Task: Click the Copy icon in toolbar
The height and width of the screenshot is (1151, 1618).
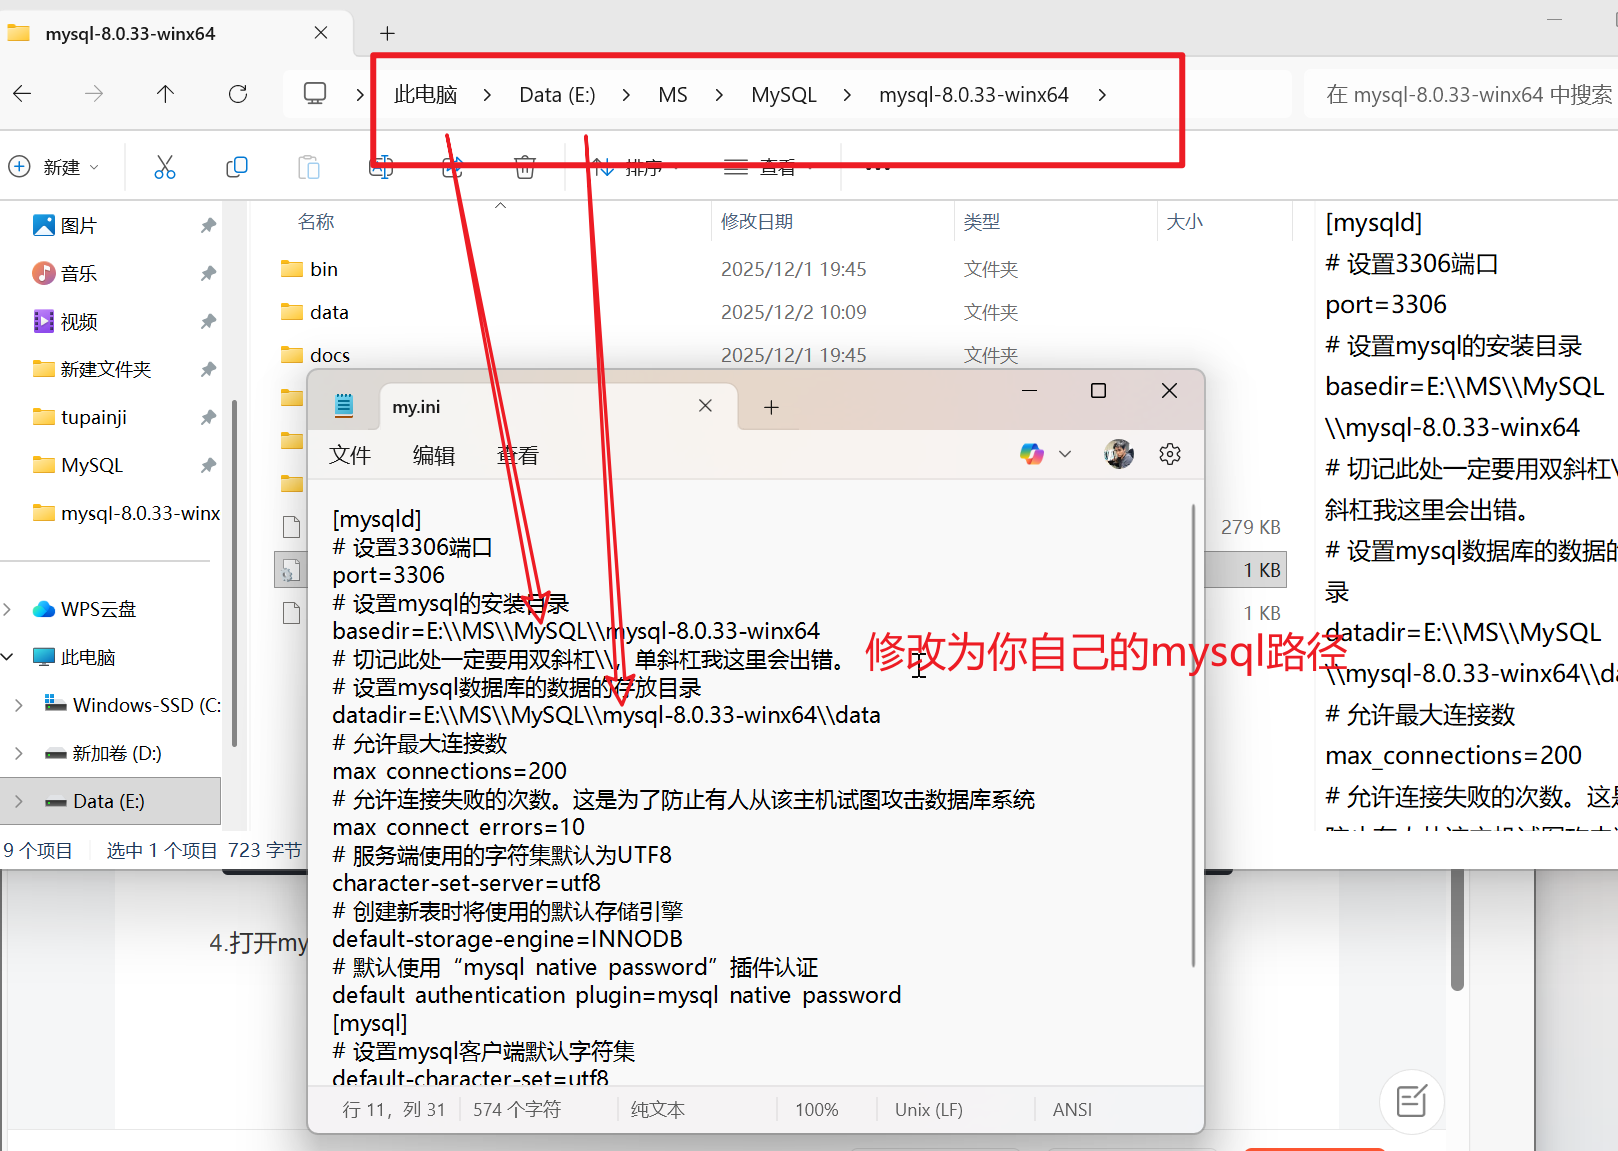Action: tap(237, 167)
